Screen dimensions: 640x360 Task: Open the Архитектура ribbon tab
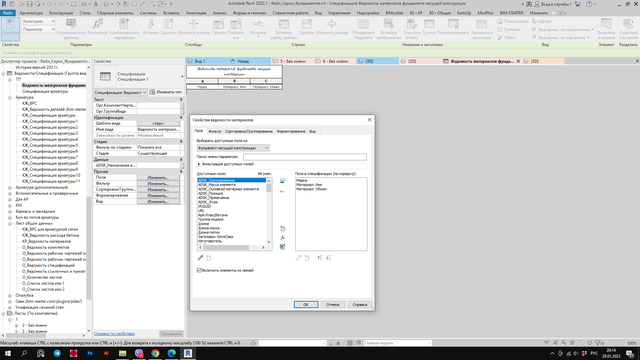click(31, 13)
